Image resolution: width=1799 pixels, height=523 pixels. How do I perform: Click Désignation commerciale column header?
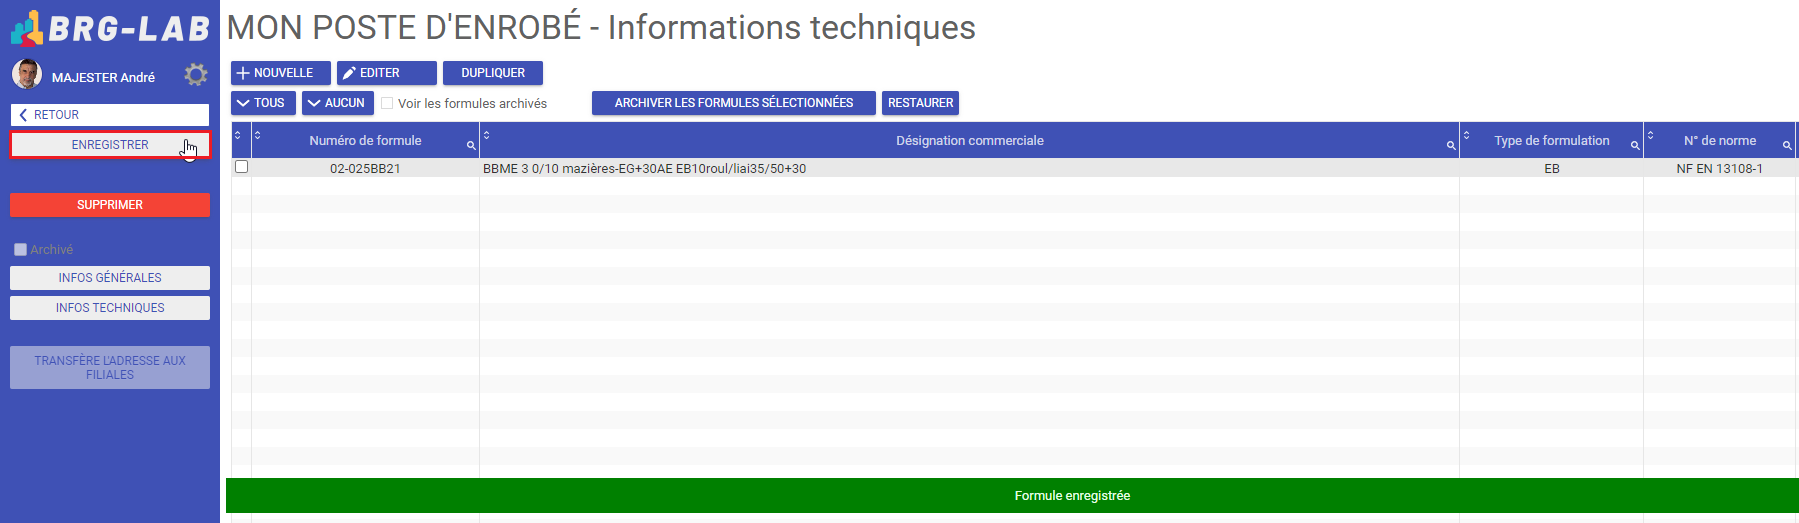pyautogui.click(x=970, y=141)
